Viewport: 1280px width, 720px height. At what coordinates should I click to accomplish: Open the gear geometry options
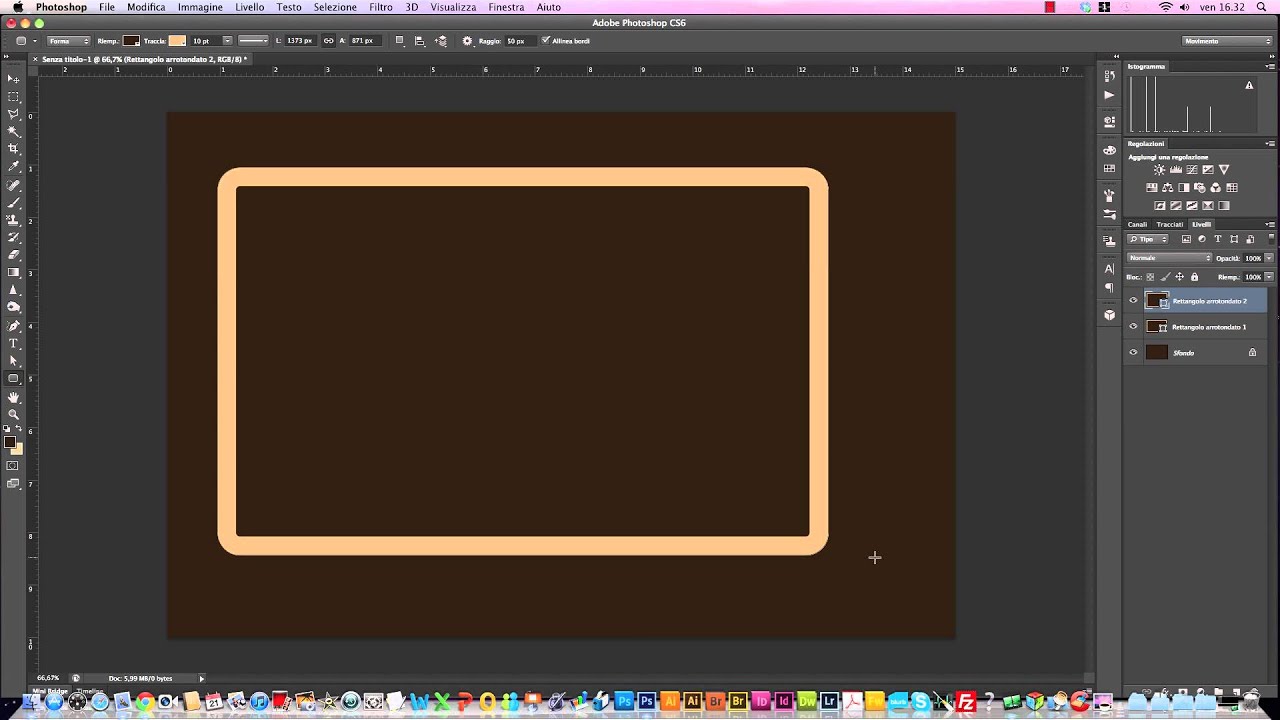pos(467,41)
